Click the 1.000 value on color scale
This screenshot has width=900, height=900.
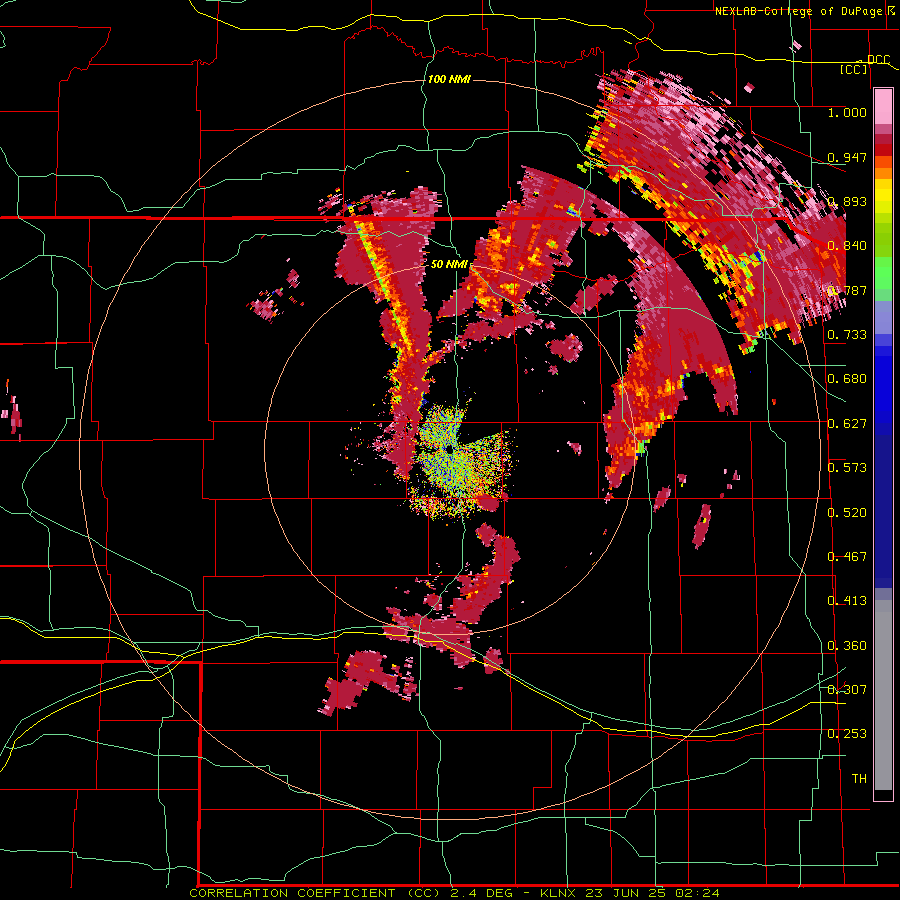847,112
